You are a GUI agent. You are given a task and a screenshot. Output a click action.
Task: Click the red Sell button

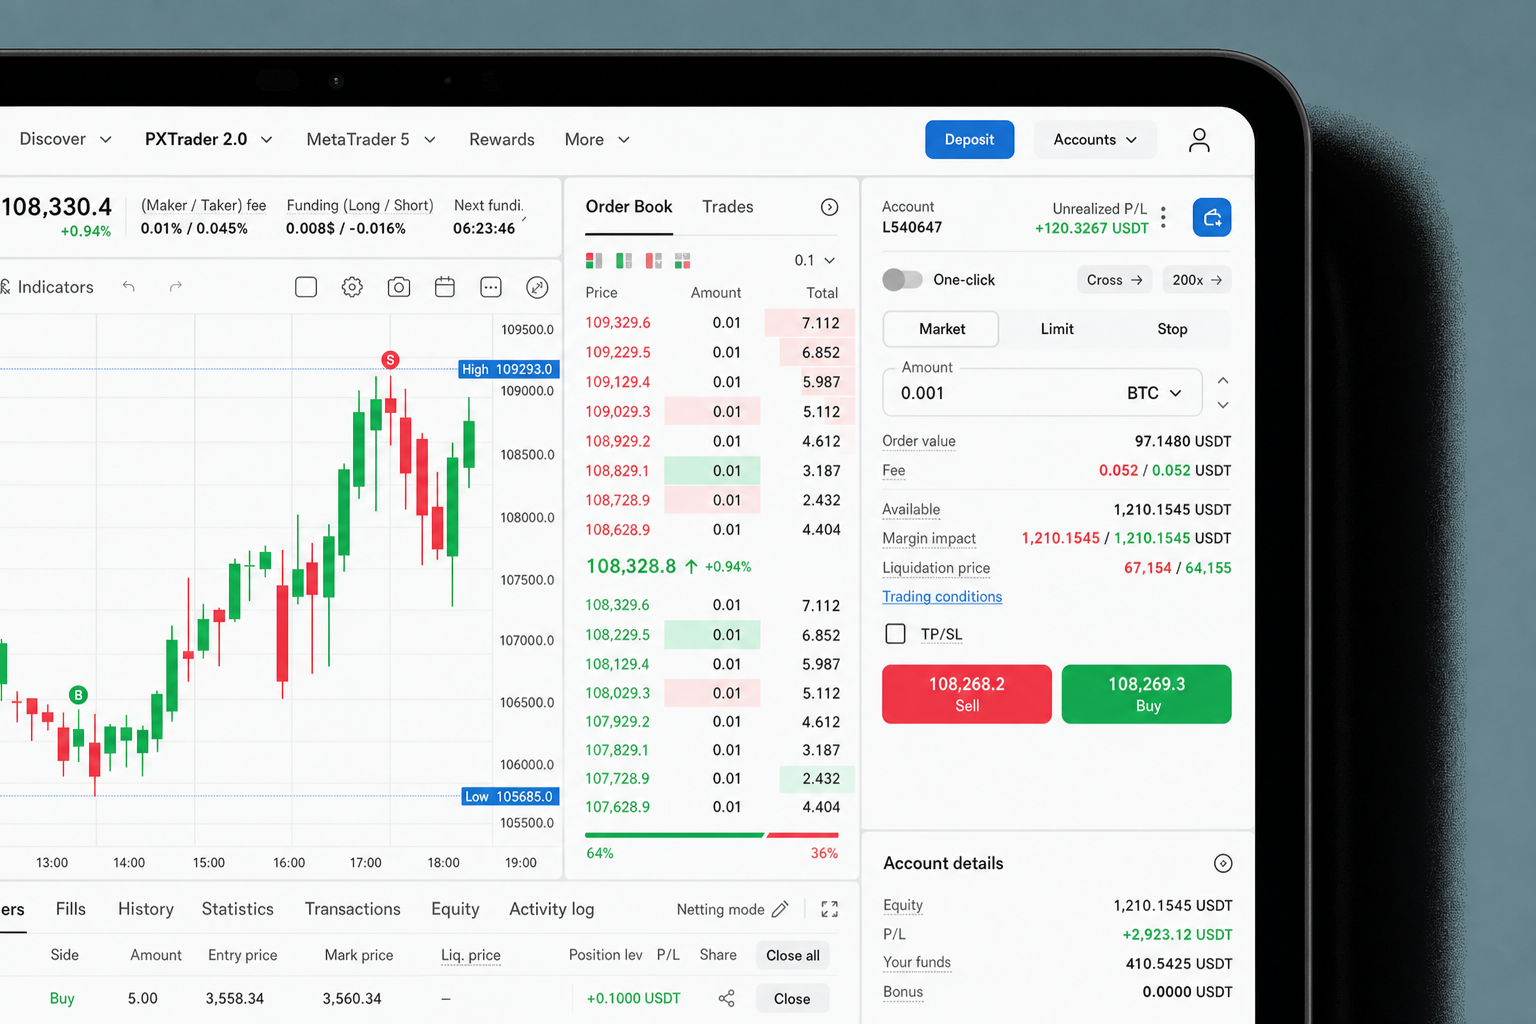[967, 694]
